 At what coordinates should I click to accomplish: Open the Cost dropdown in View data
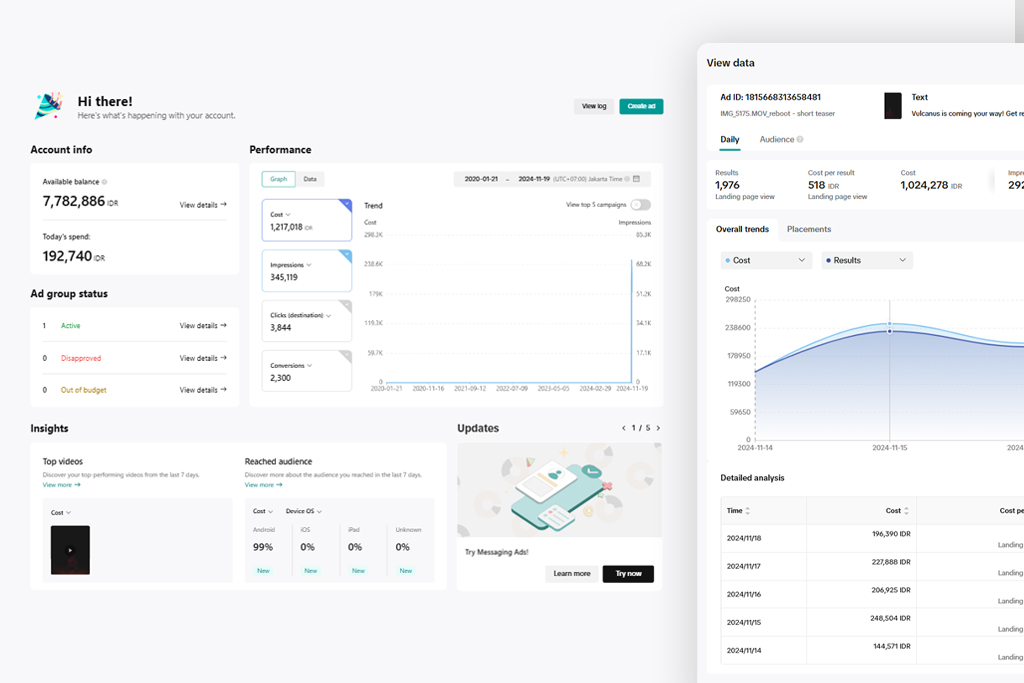[765, 260]
